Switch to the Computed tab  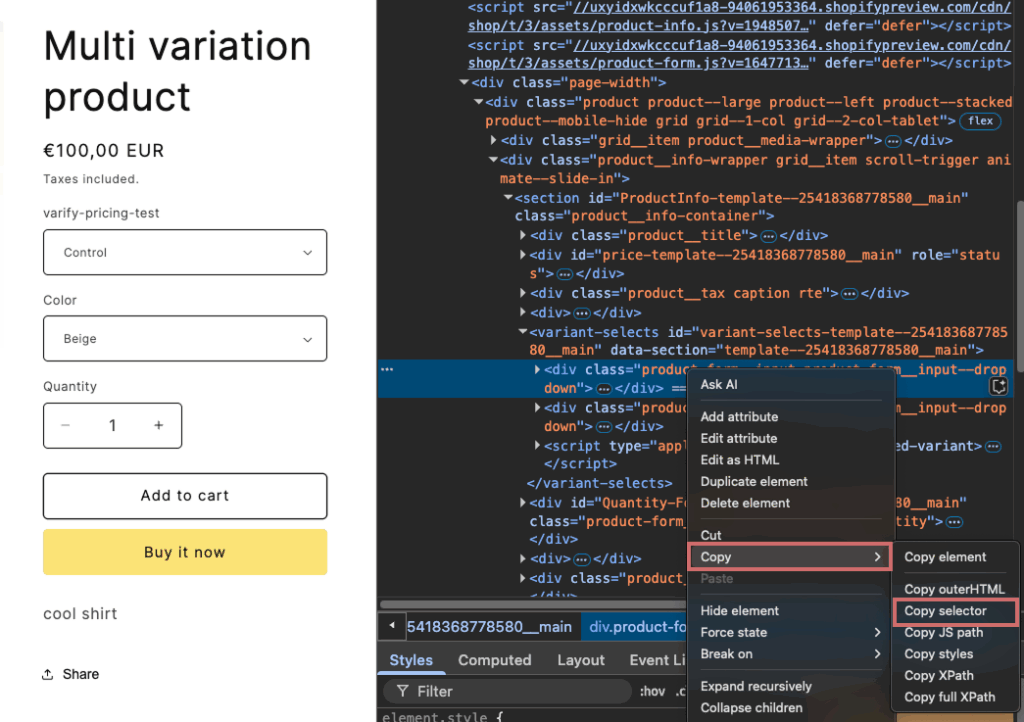tap(494, 660)
